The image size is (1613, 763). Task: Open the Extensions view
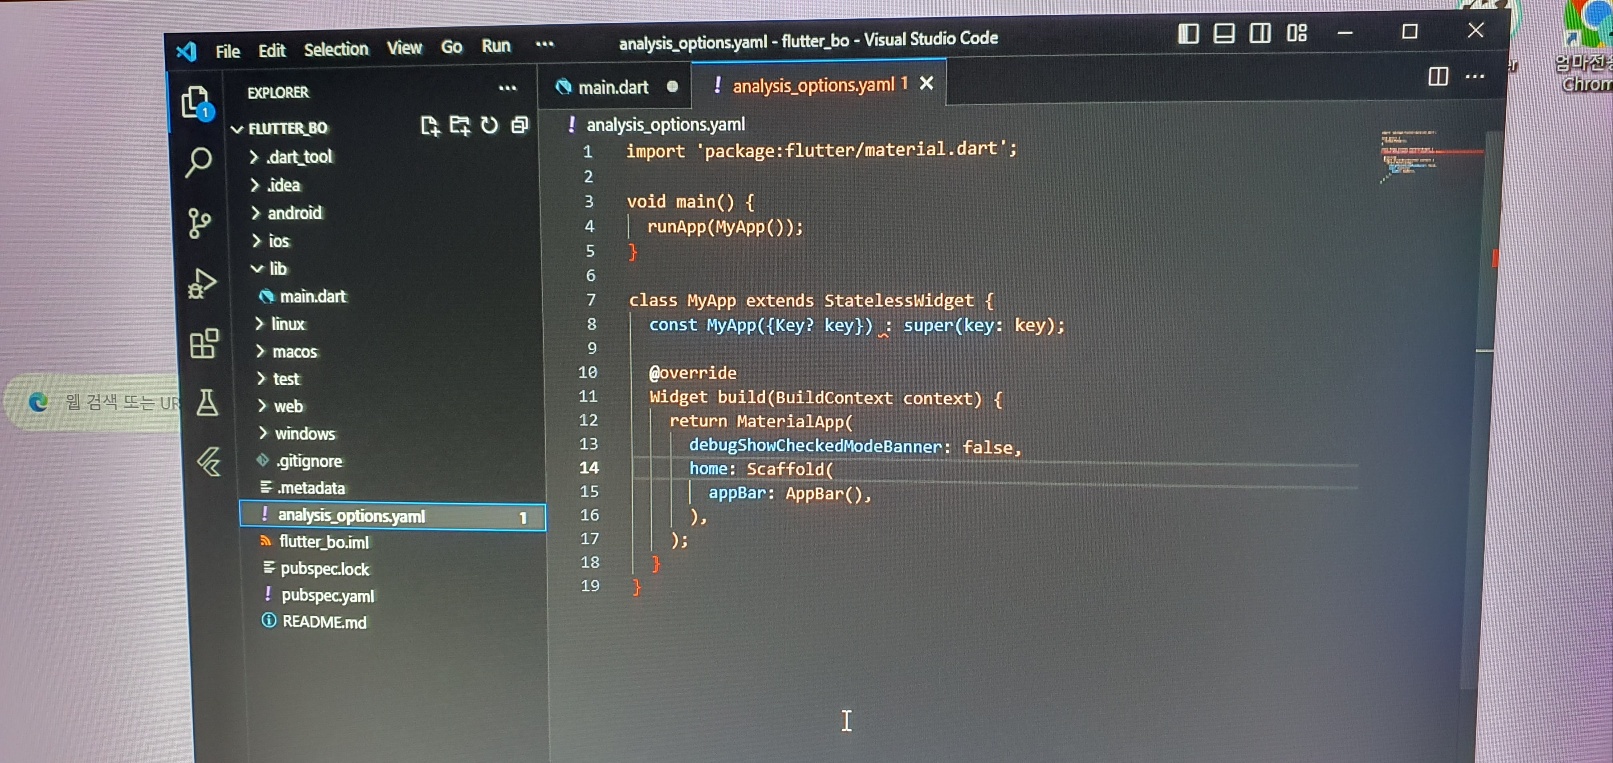[204, 344]
